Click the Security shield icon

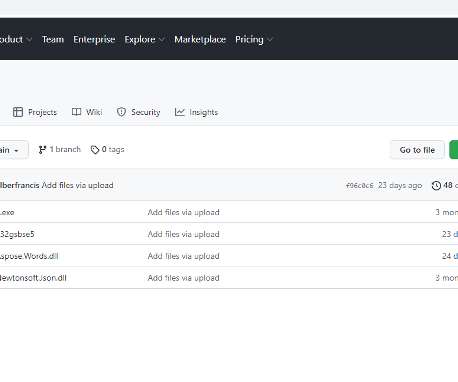pyautogui.click(x=121, y=112)
